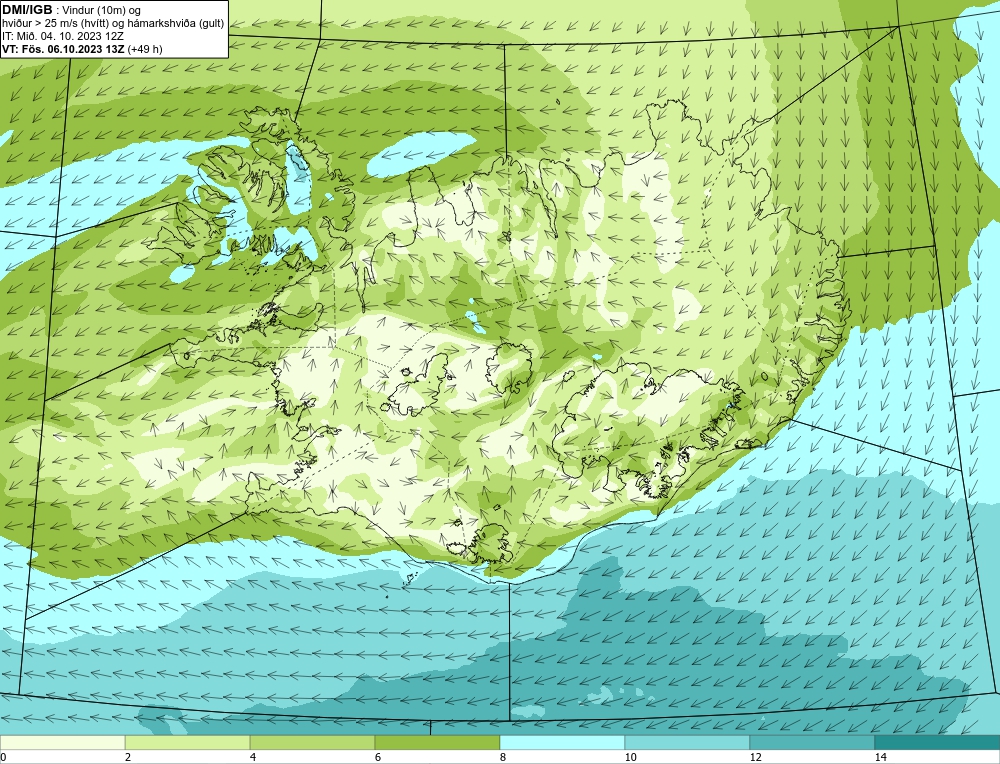Click the legend label '2'
Image resolution: width=1000 pixels, height=764 pixels.
tap(128, 757)
